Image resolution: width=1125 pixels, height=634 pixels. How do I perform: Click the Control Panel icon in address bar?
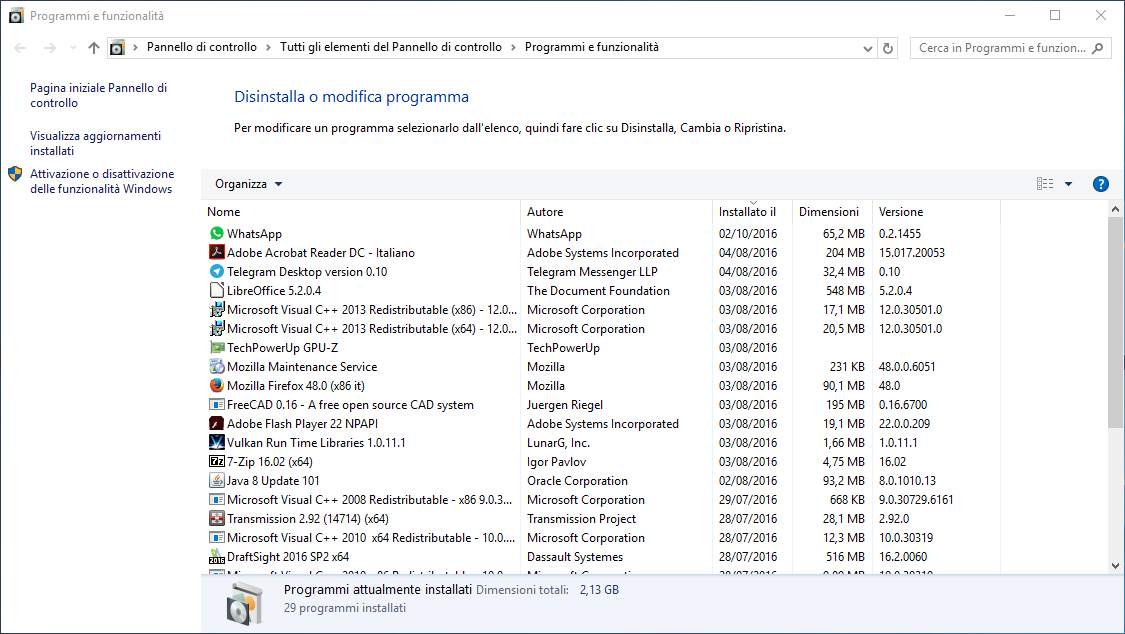pos(117,48)
